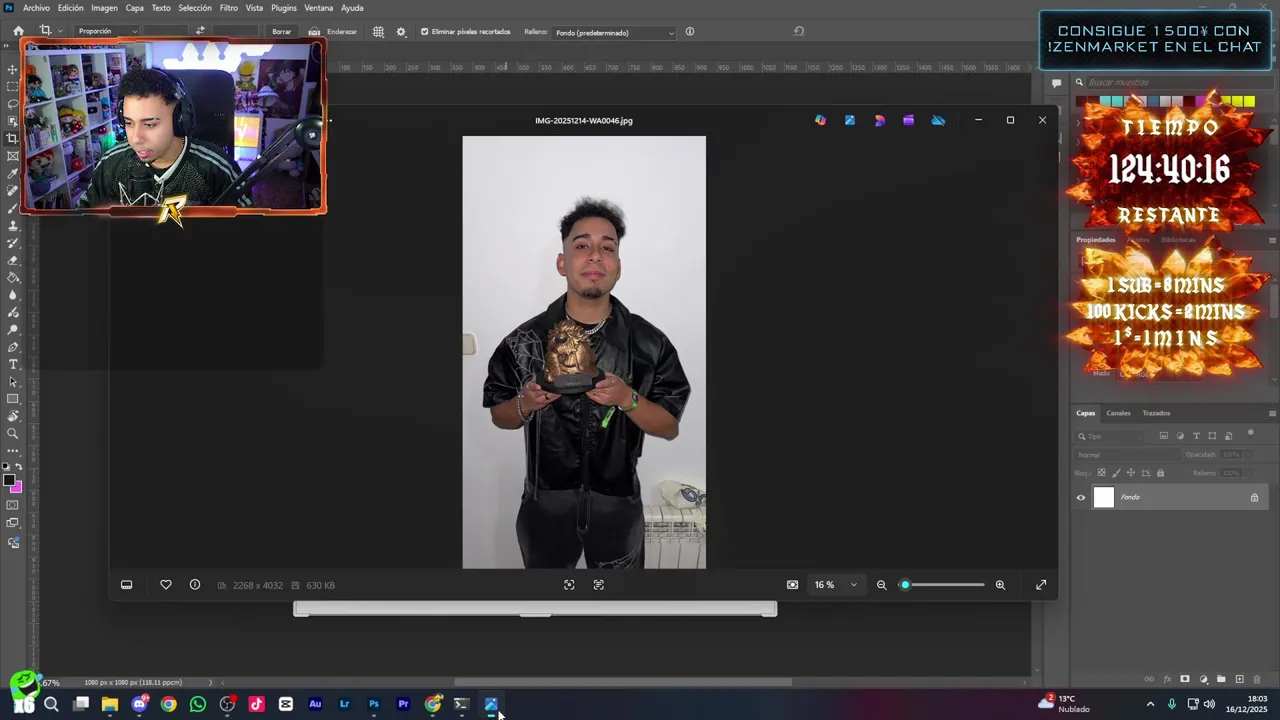Screen dimensions: 1280x720
Task: Add a layer mask in Capas panel
Action: [1185, 679]
